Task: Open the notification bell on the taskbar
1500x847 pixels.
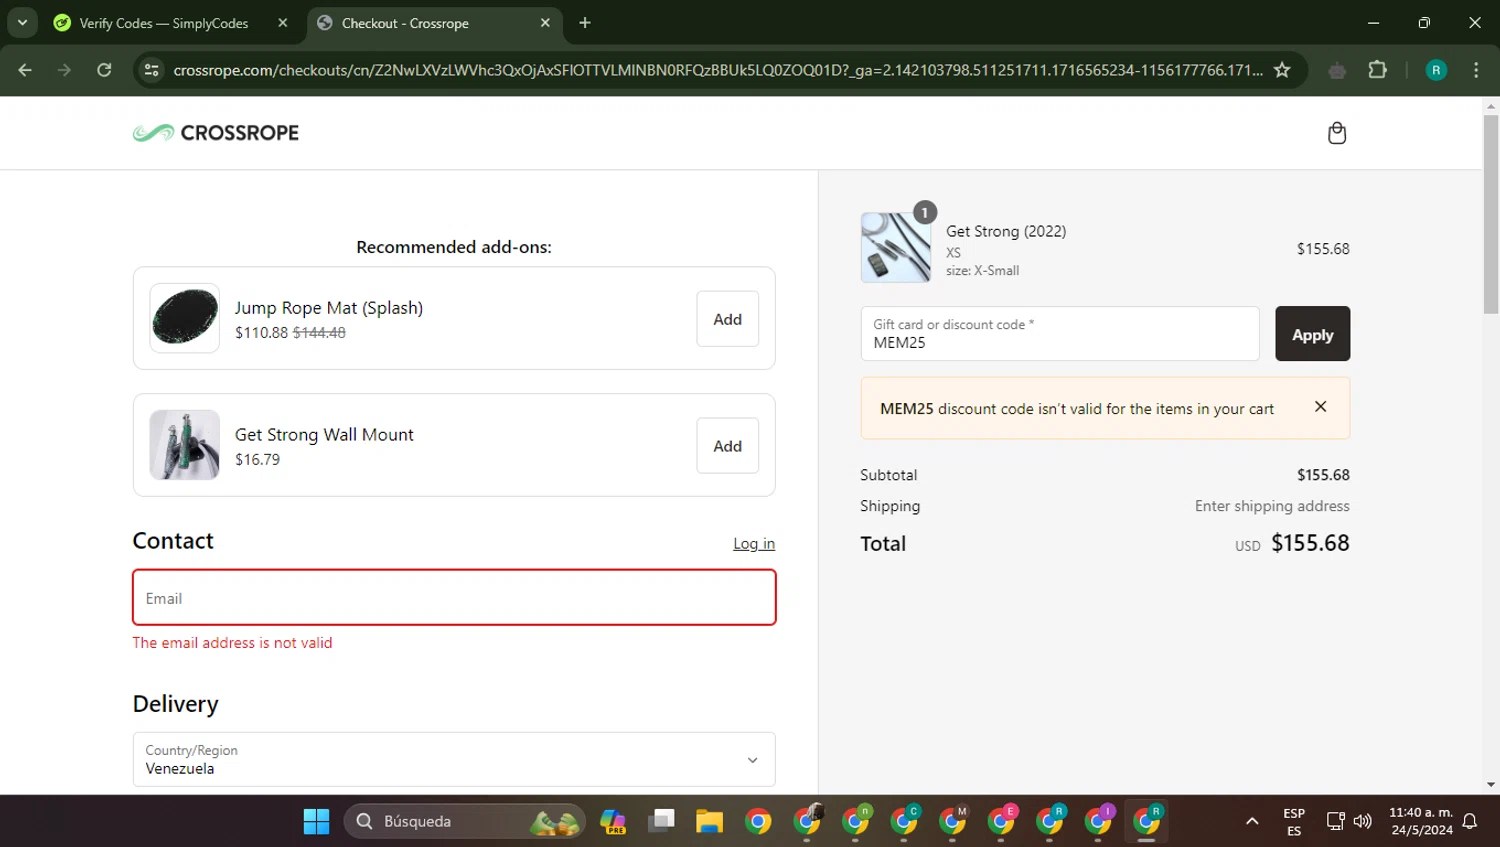Action: 1470,821
